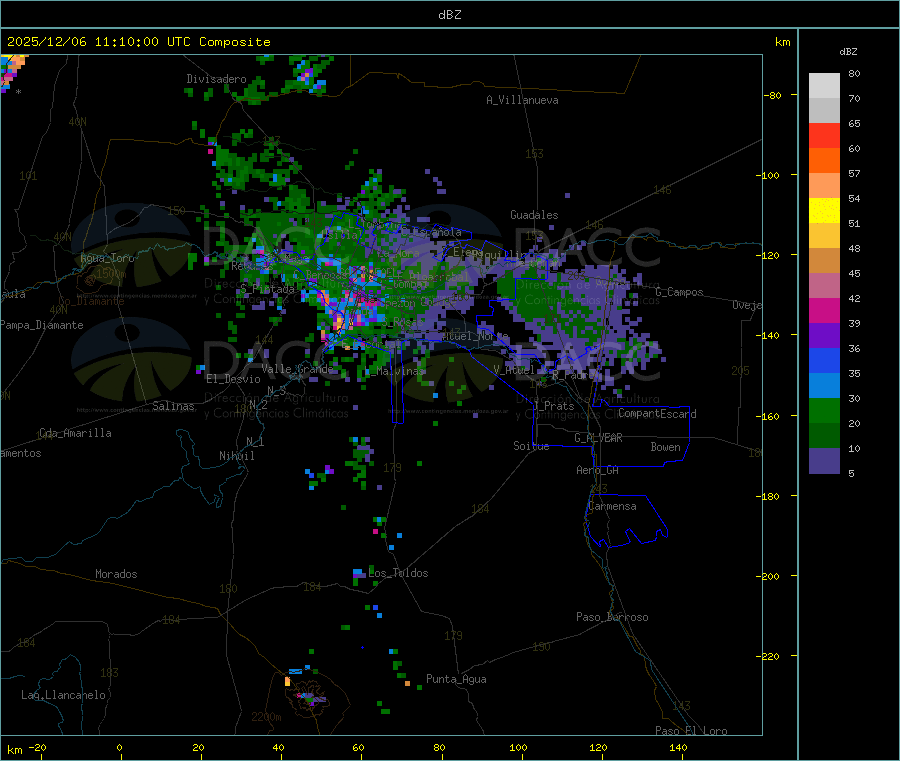Image resolution: width=900 pixels, height=761 pixels.
Task: Select the 'Los_Toldos' label
Action: tap(398, 573)
